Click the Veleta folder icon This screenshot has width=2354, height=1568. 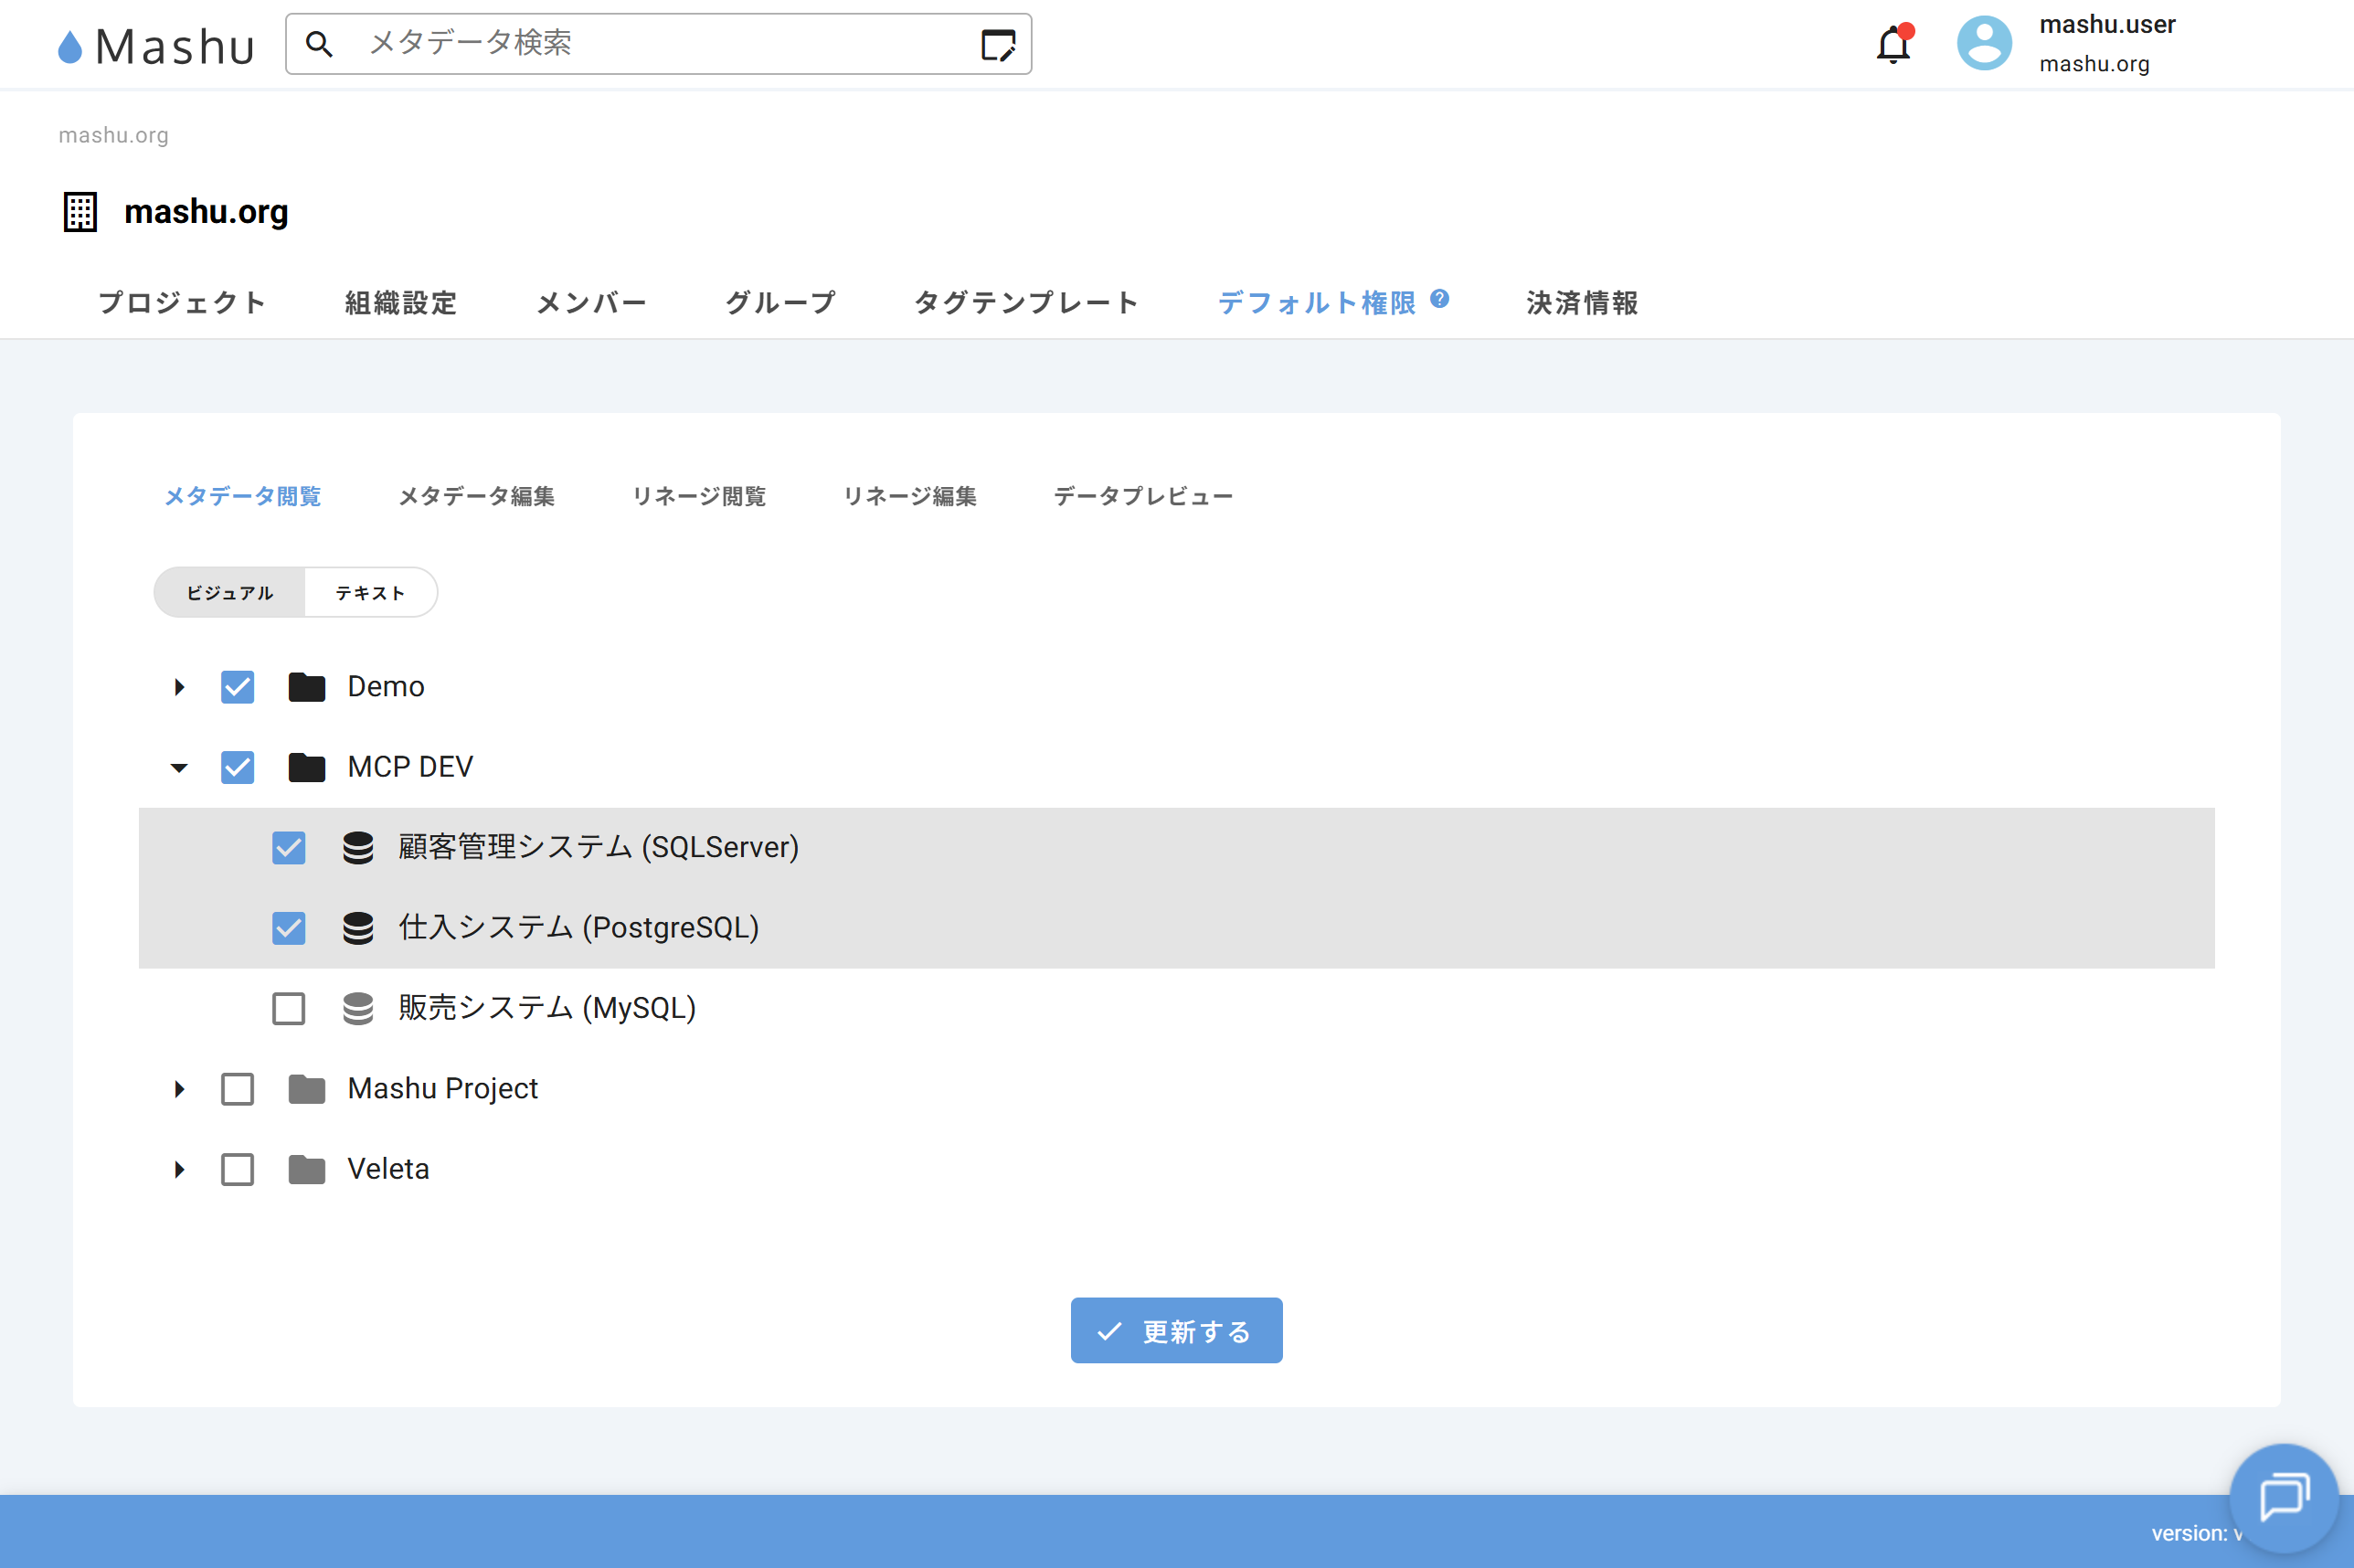coord(307,1169)
